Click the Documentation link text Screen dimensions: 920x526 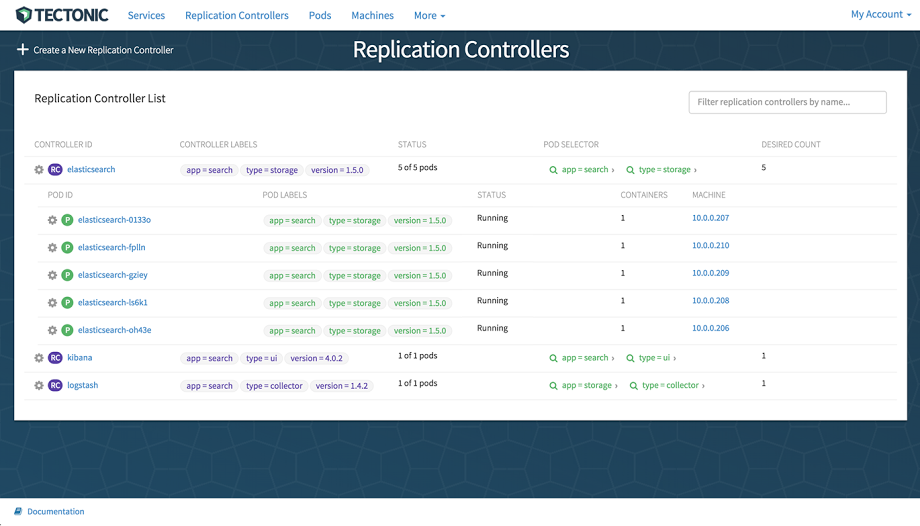click(56, 511)
